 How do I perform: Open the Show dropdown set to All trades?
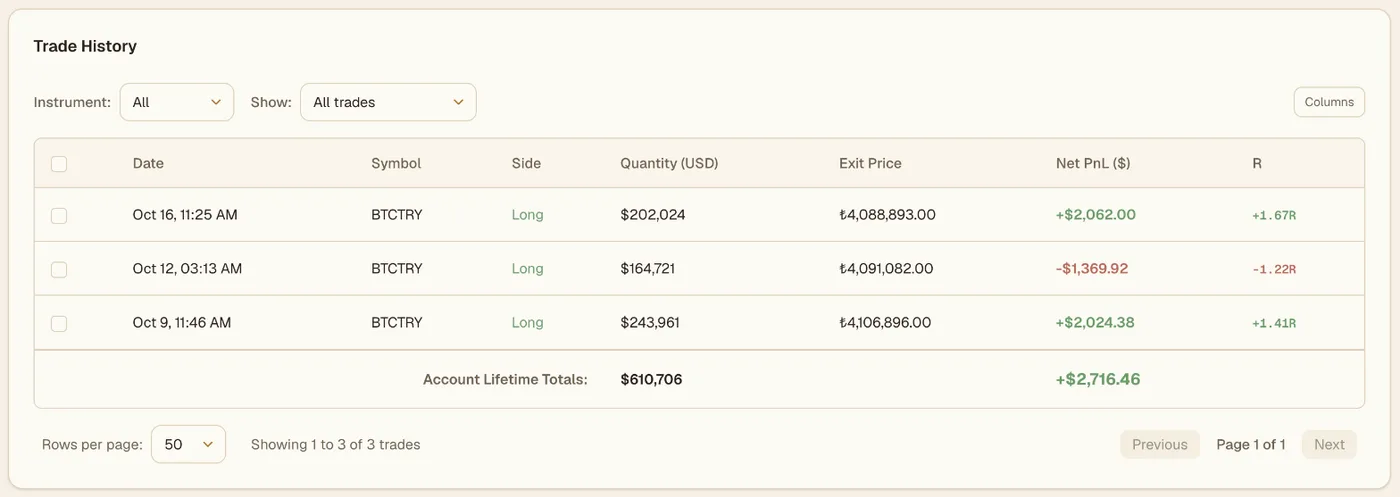(388, 102)
